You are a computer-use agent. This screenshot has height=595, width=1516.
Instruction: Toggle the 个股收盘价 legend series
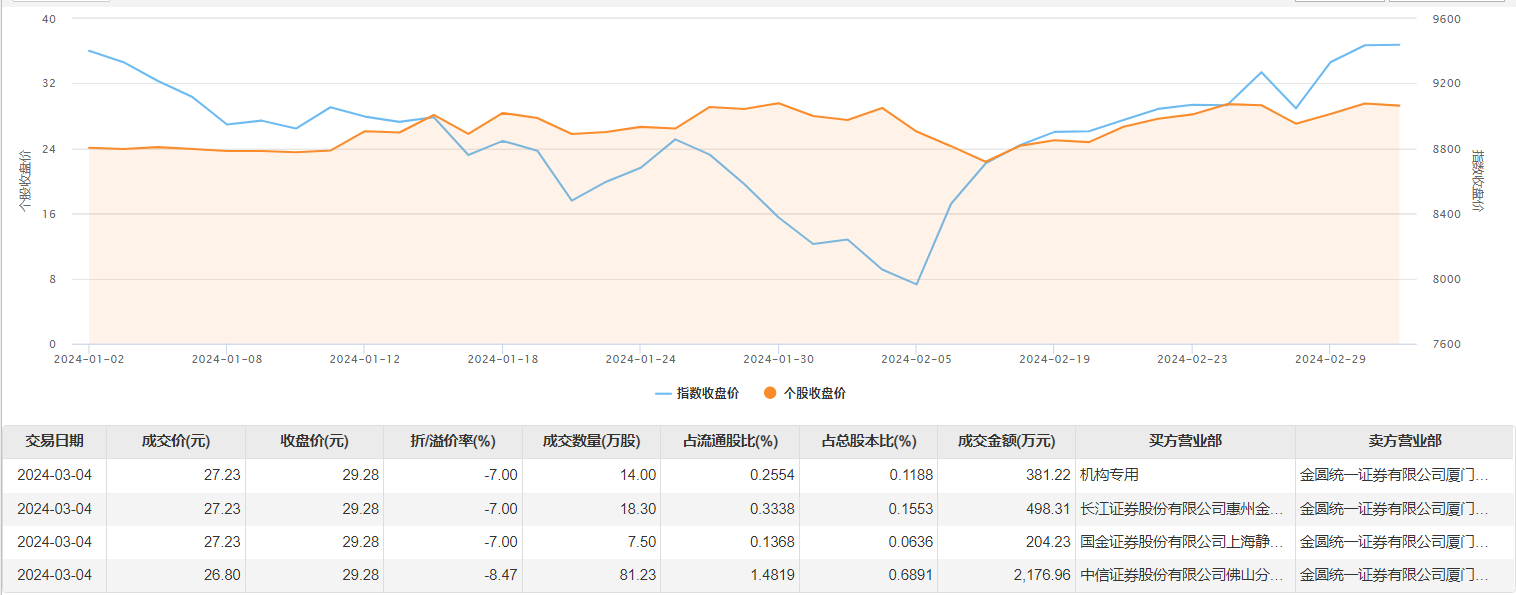point(804,394)
